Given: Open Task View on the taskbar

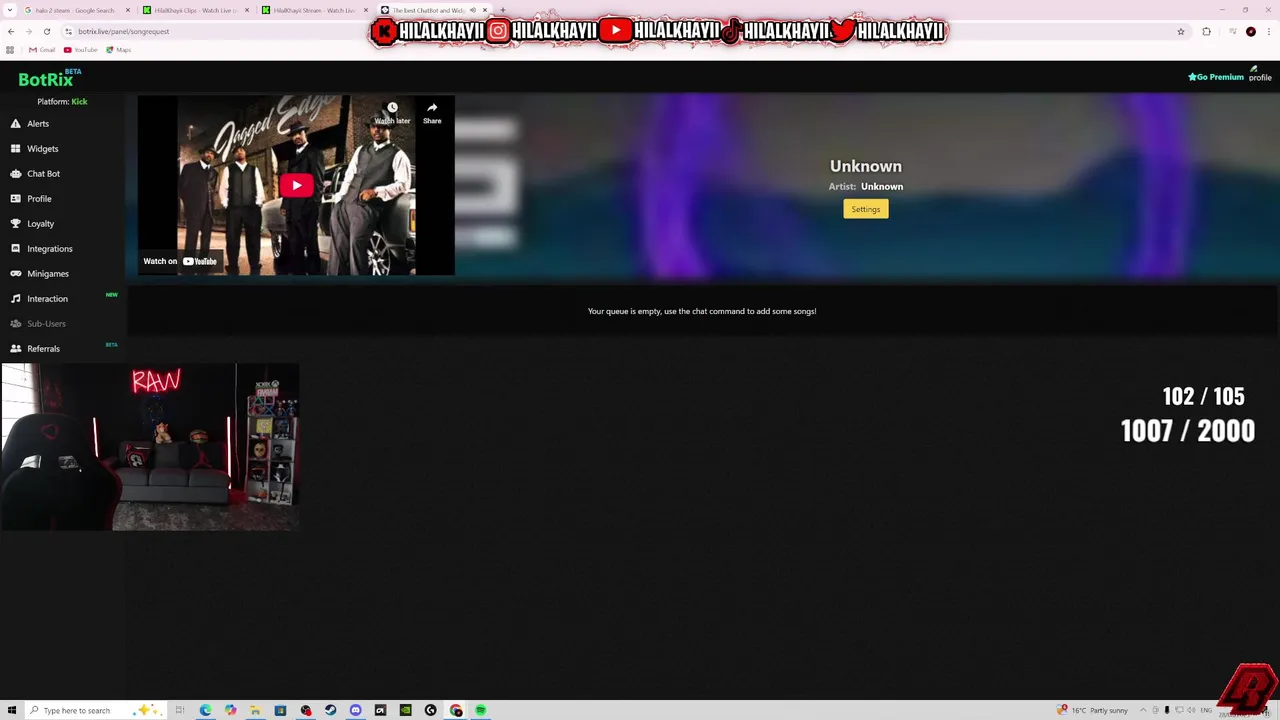Looking at the screenshot, I should [180, 710].
